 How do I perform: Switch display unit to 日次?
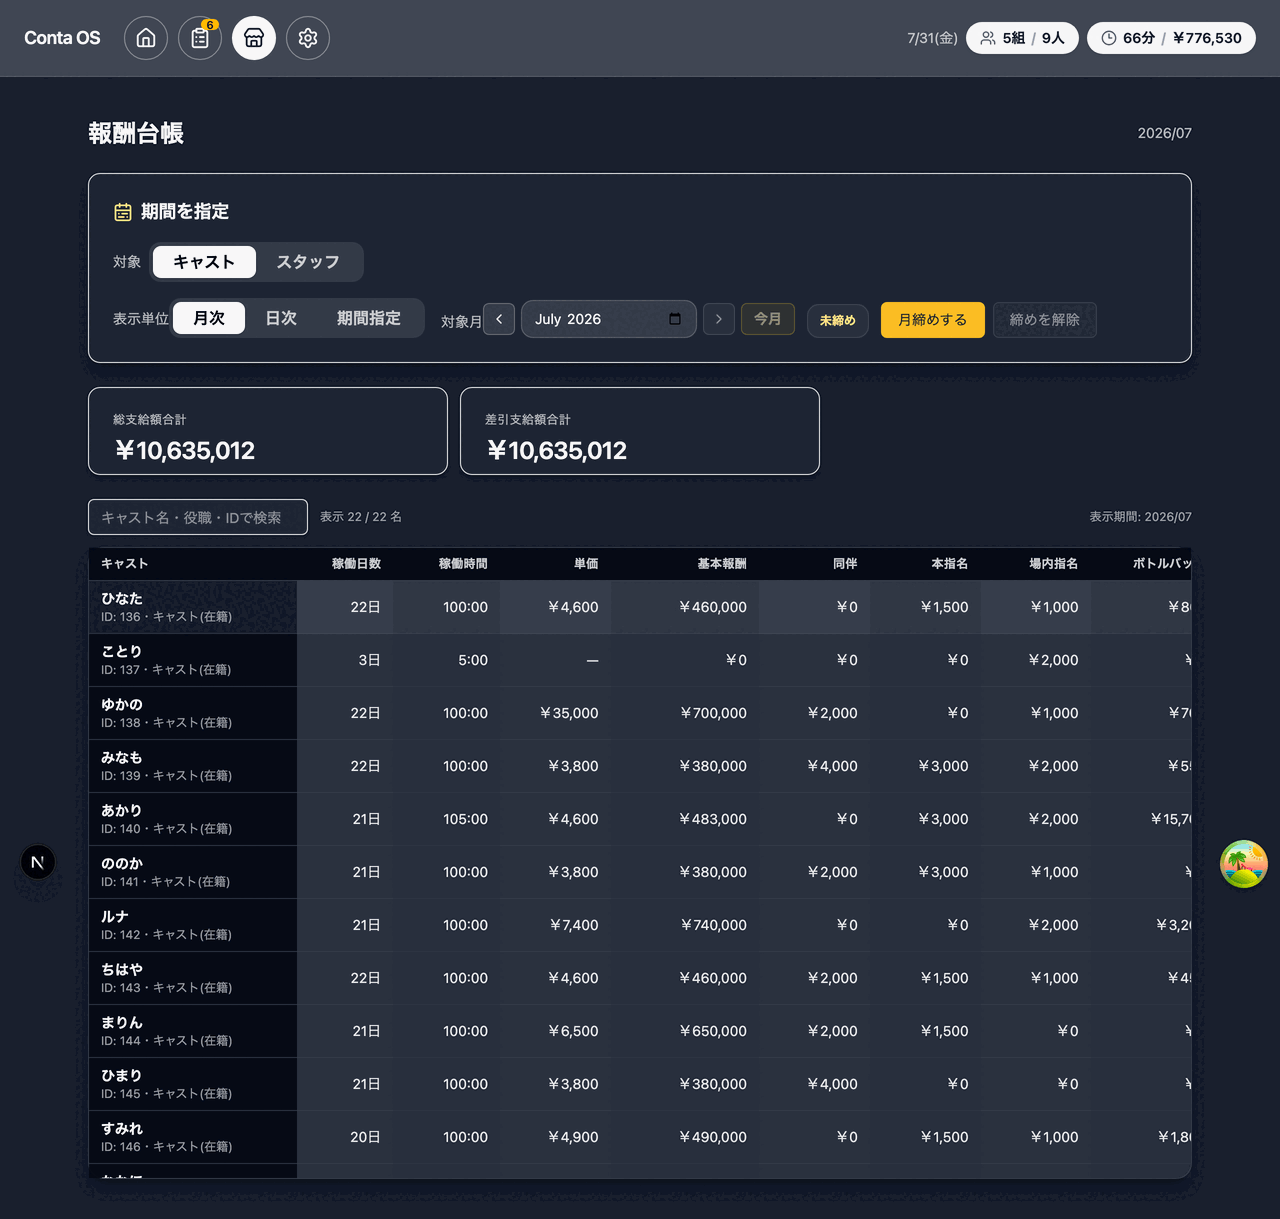coord(281,318)
